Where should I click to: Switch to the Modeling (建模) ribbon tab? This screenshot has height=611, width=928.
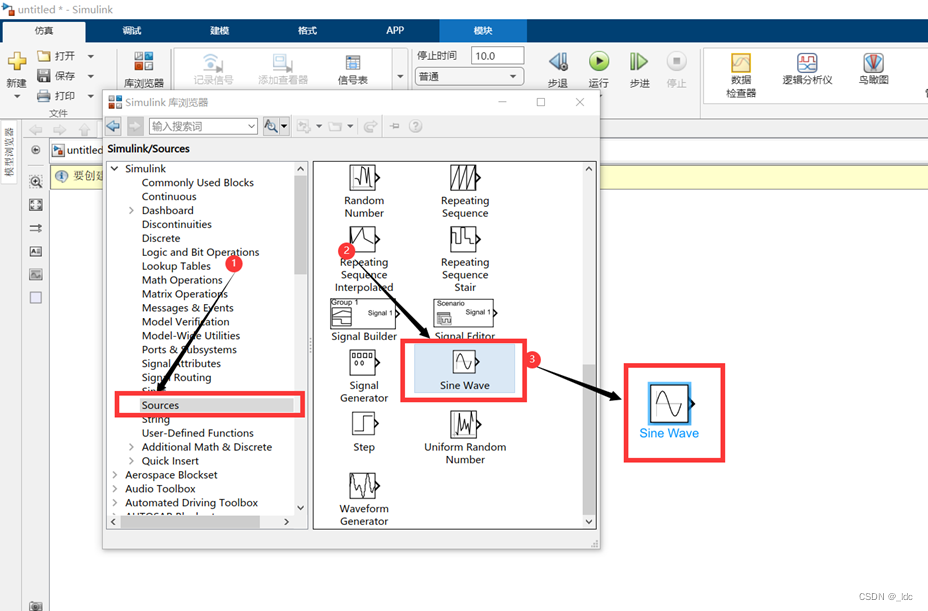pyautogui.click(x=220, y=30)
